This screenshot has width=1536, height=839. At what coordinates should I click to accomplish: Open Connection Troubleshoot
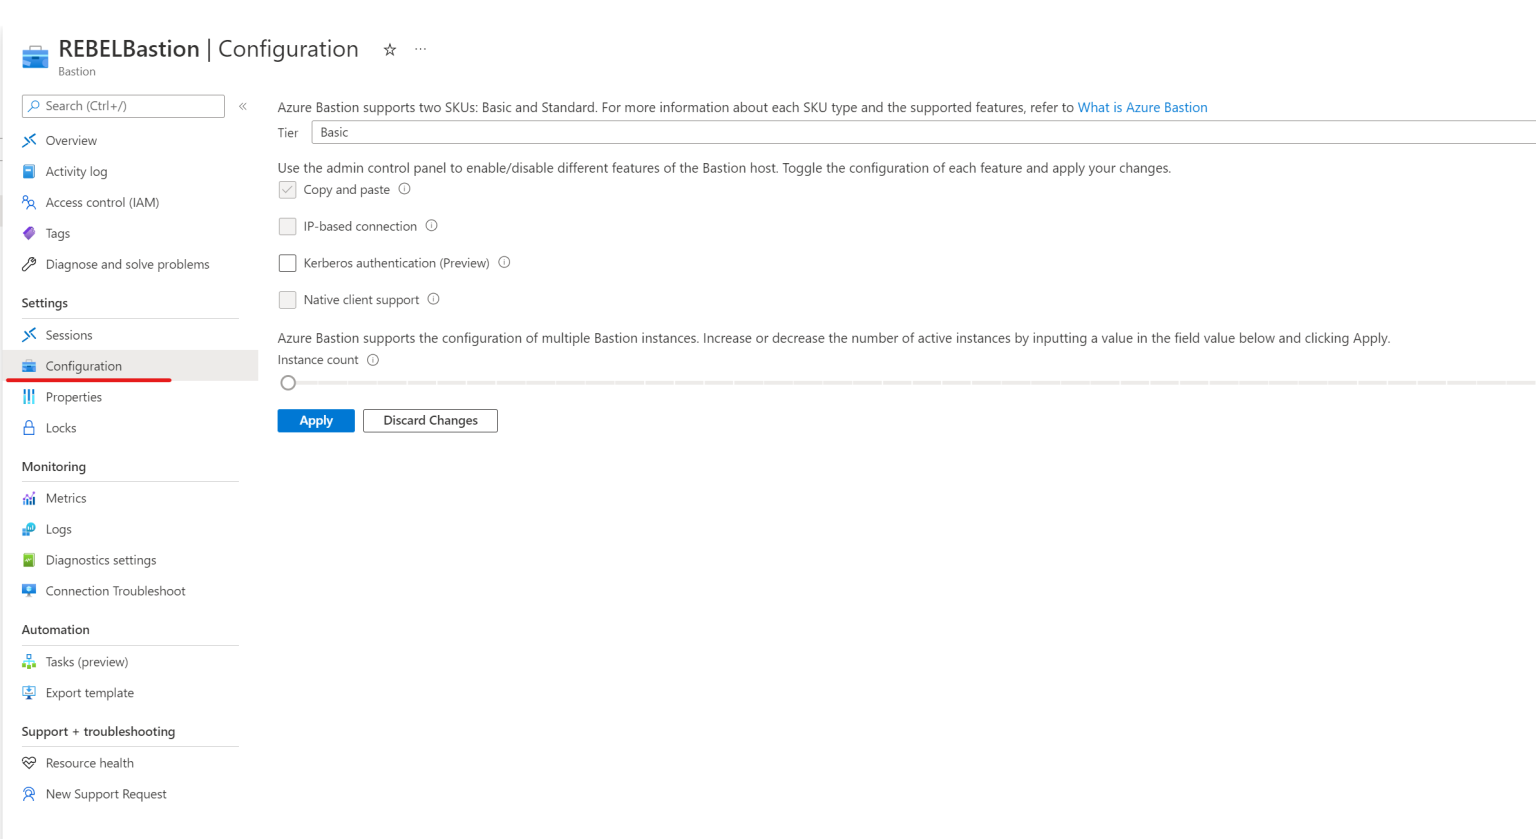pos(116,590)
